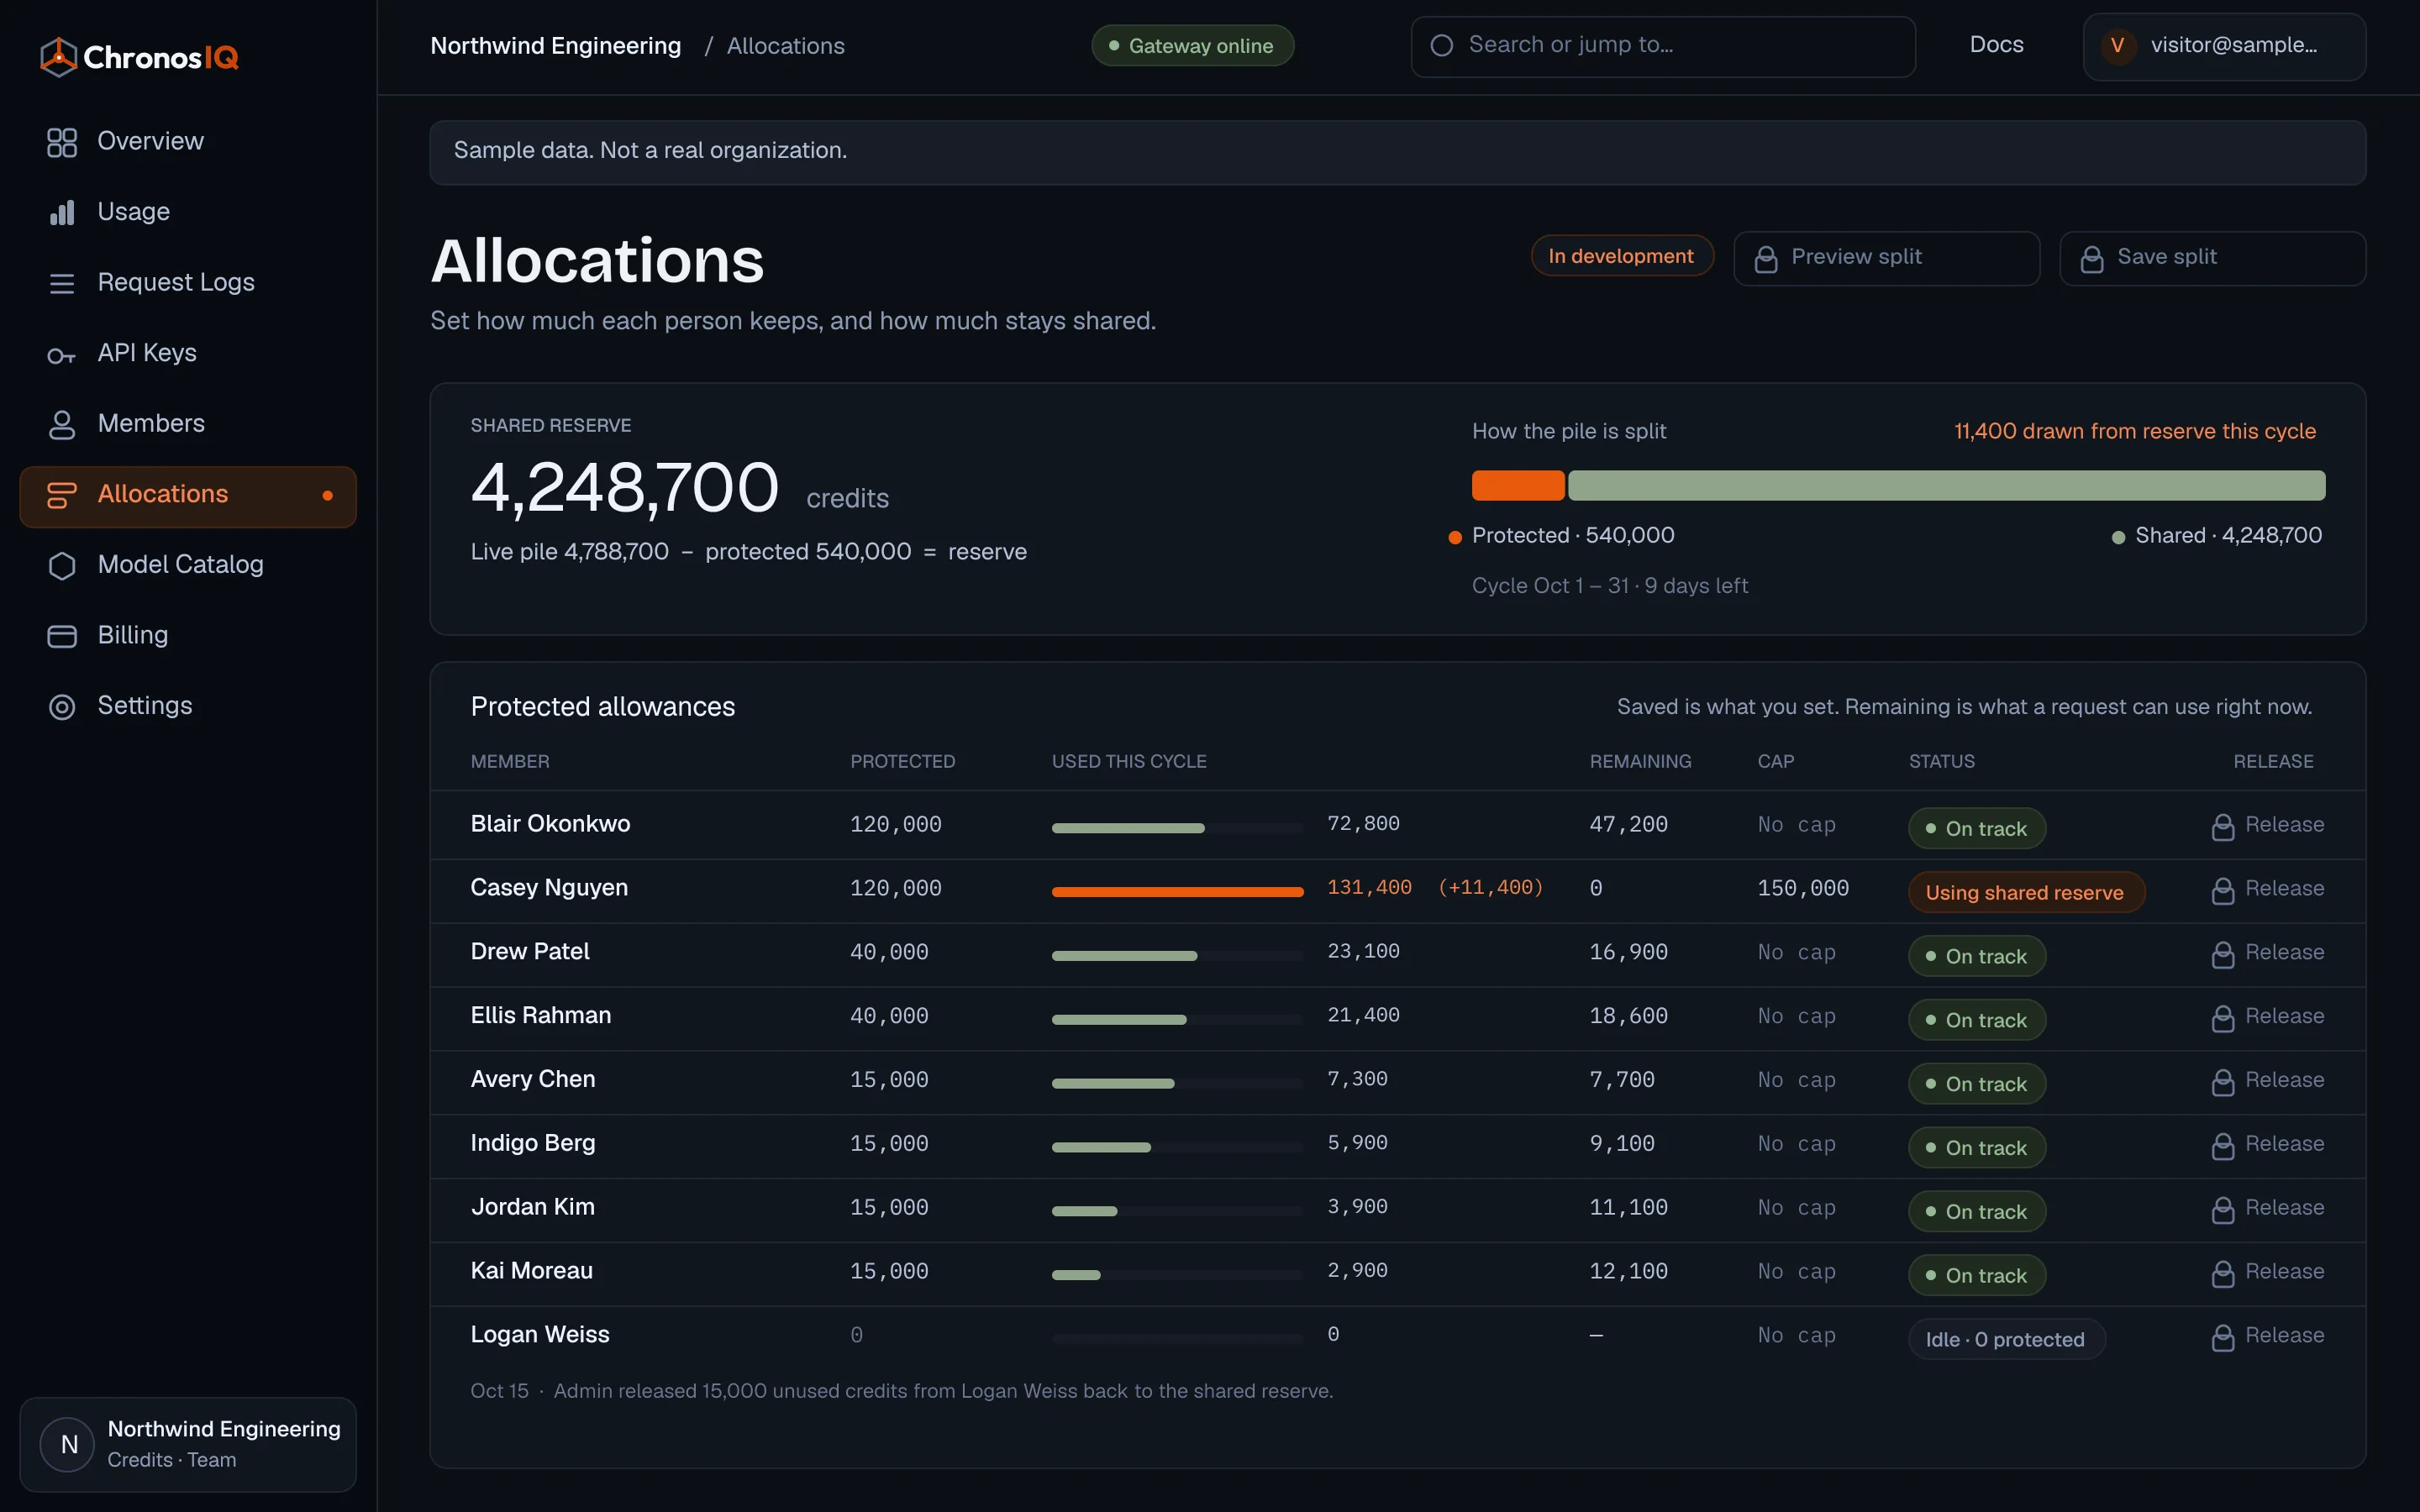Click Allocations in the breadcrumb
Screen dimensions: 2420x1512
point(786,46)
